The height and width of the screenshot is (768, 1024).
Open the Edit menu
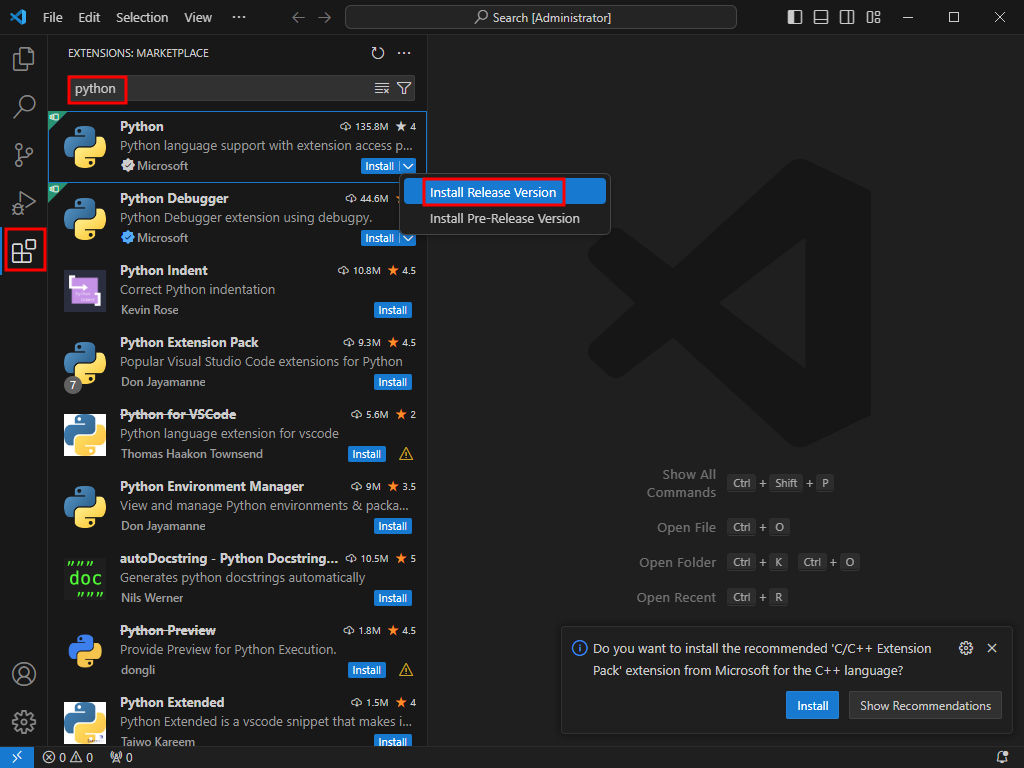coord(89,18)
